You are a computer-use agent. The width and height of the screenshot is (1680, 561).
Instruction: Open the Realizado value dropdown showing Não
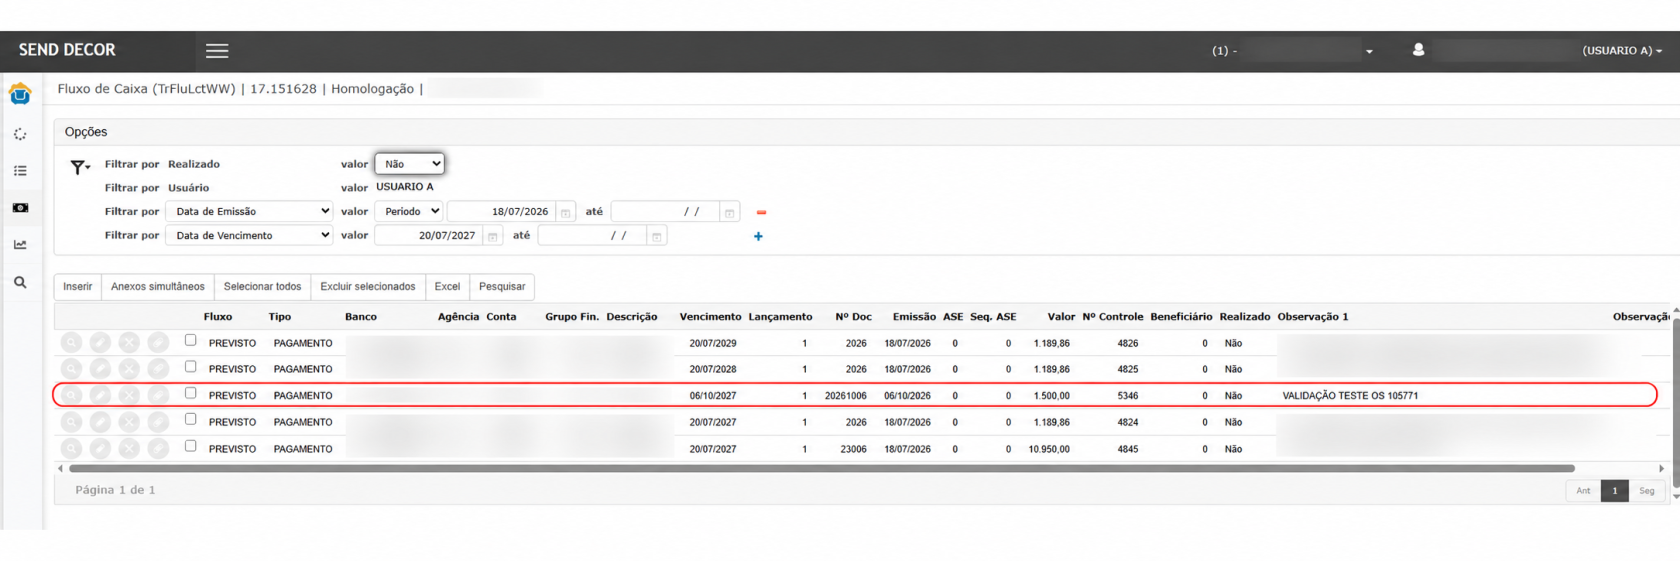(410, 164)
